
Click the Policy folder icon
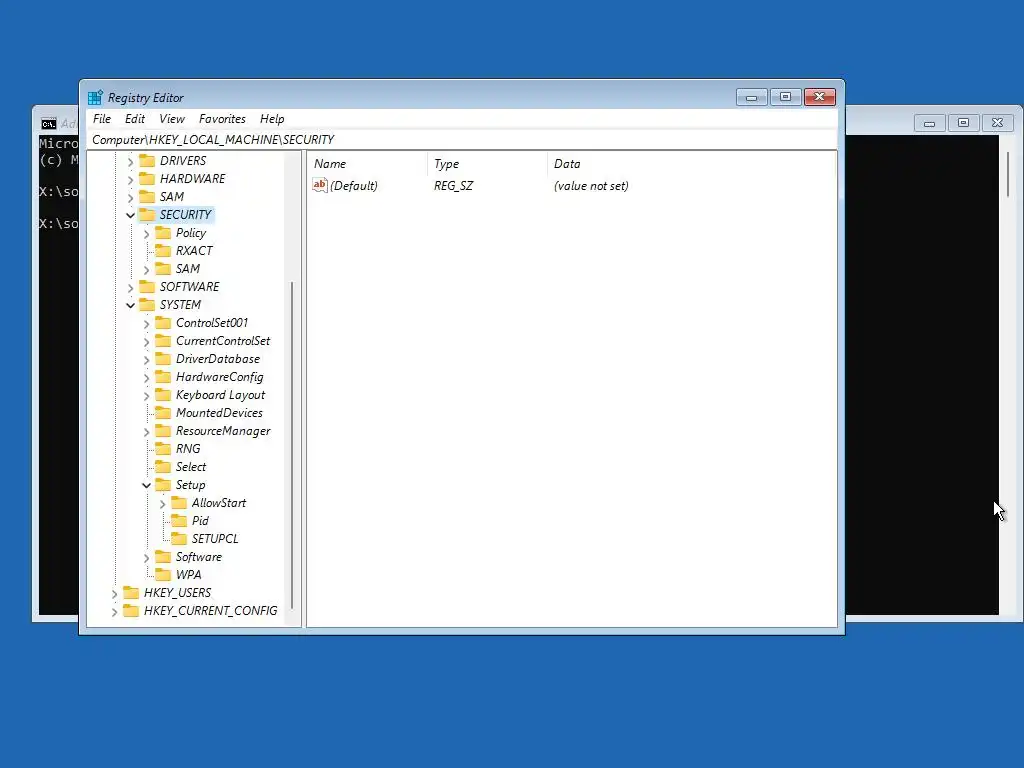click(163, 232)
